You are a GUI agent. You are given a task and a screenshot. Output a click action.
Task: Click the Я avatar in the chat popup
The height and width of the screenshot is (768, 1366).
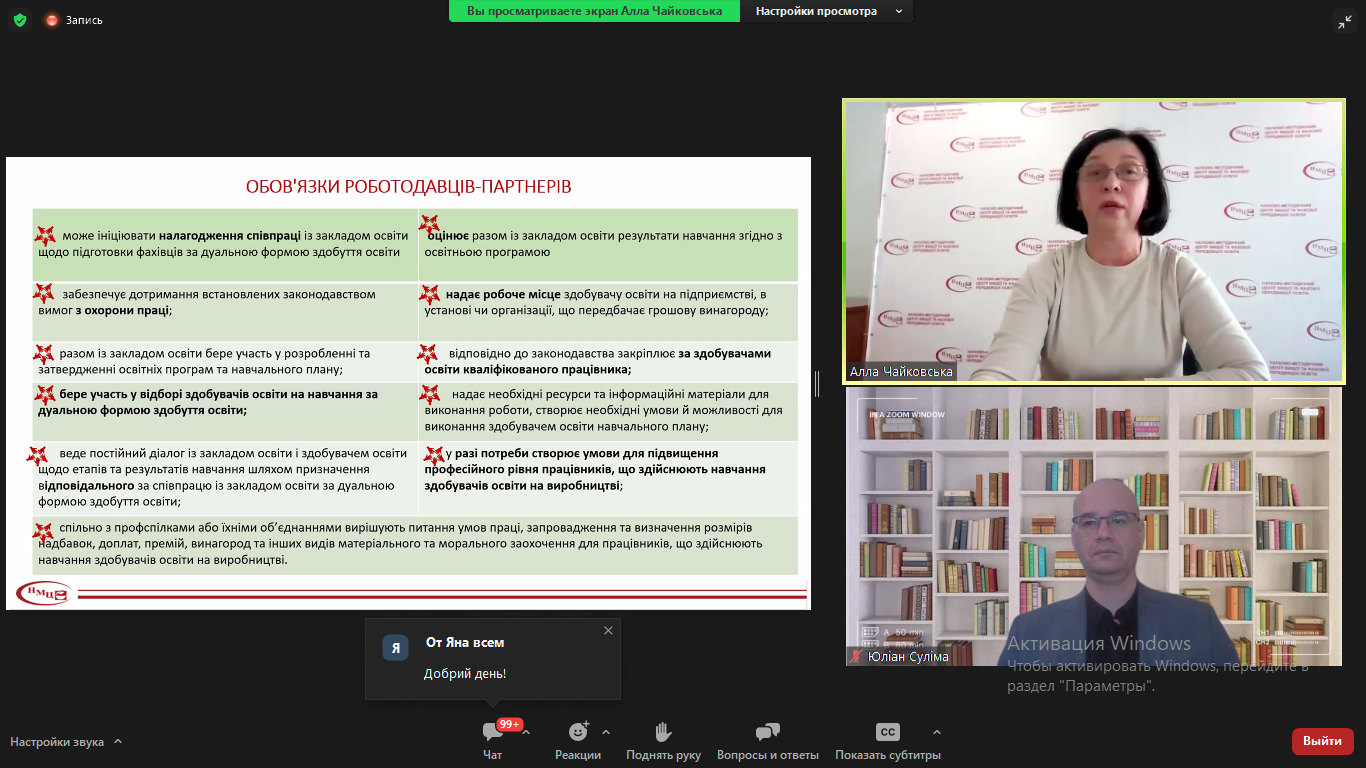(395, 648)
